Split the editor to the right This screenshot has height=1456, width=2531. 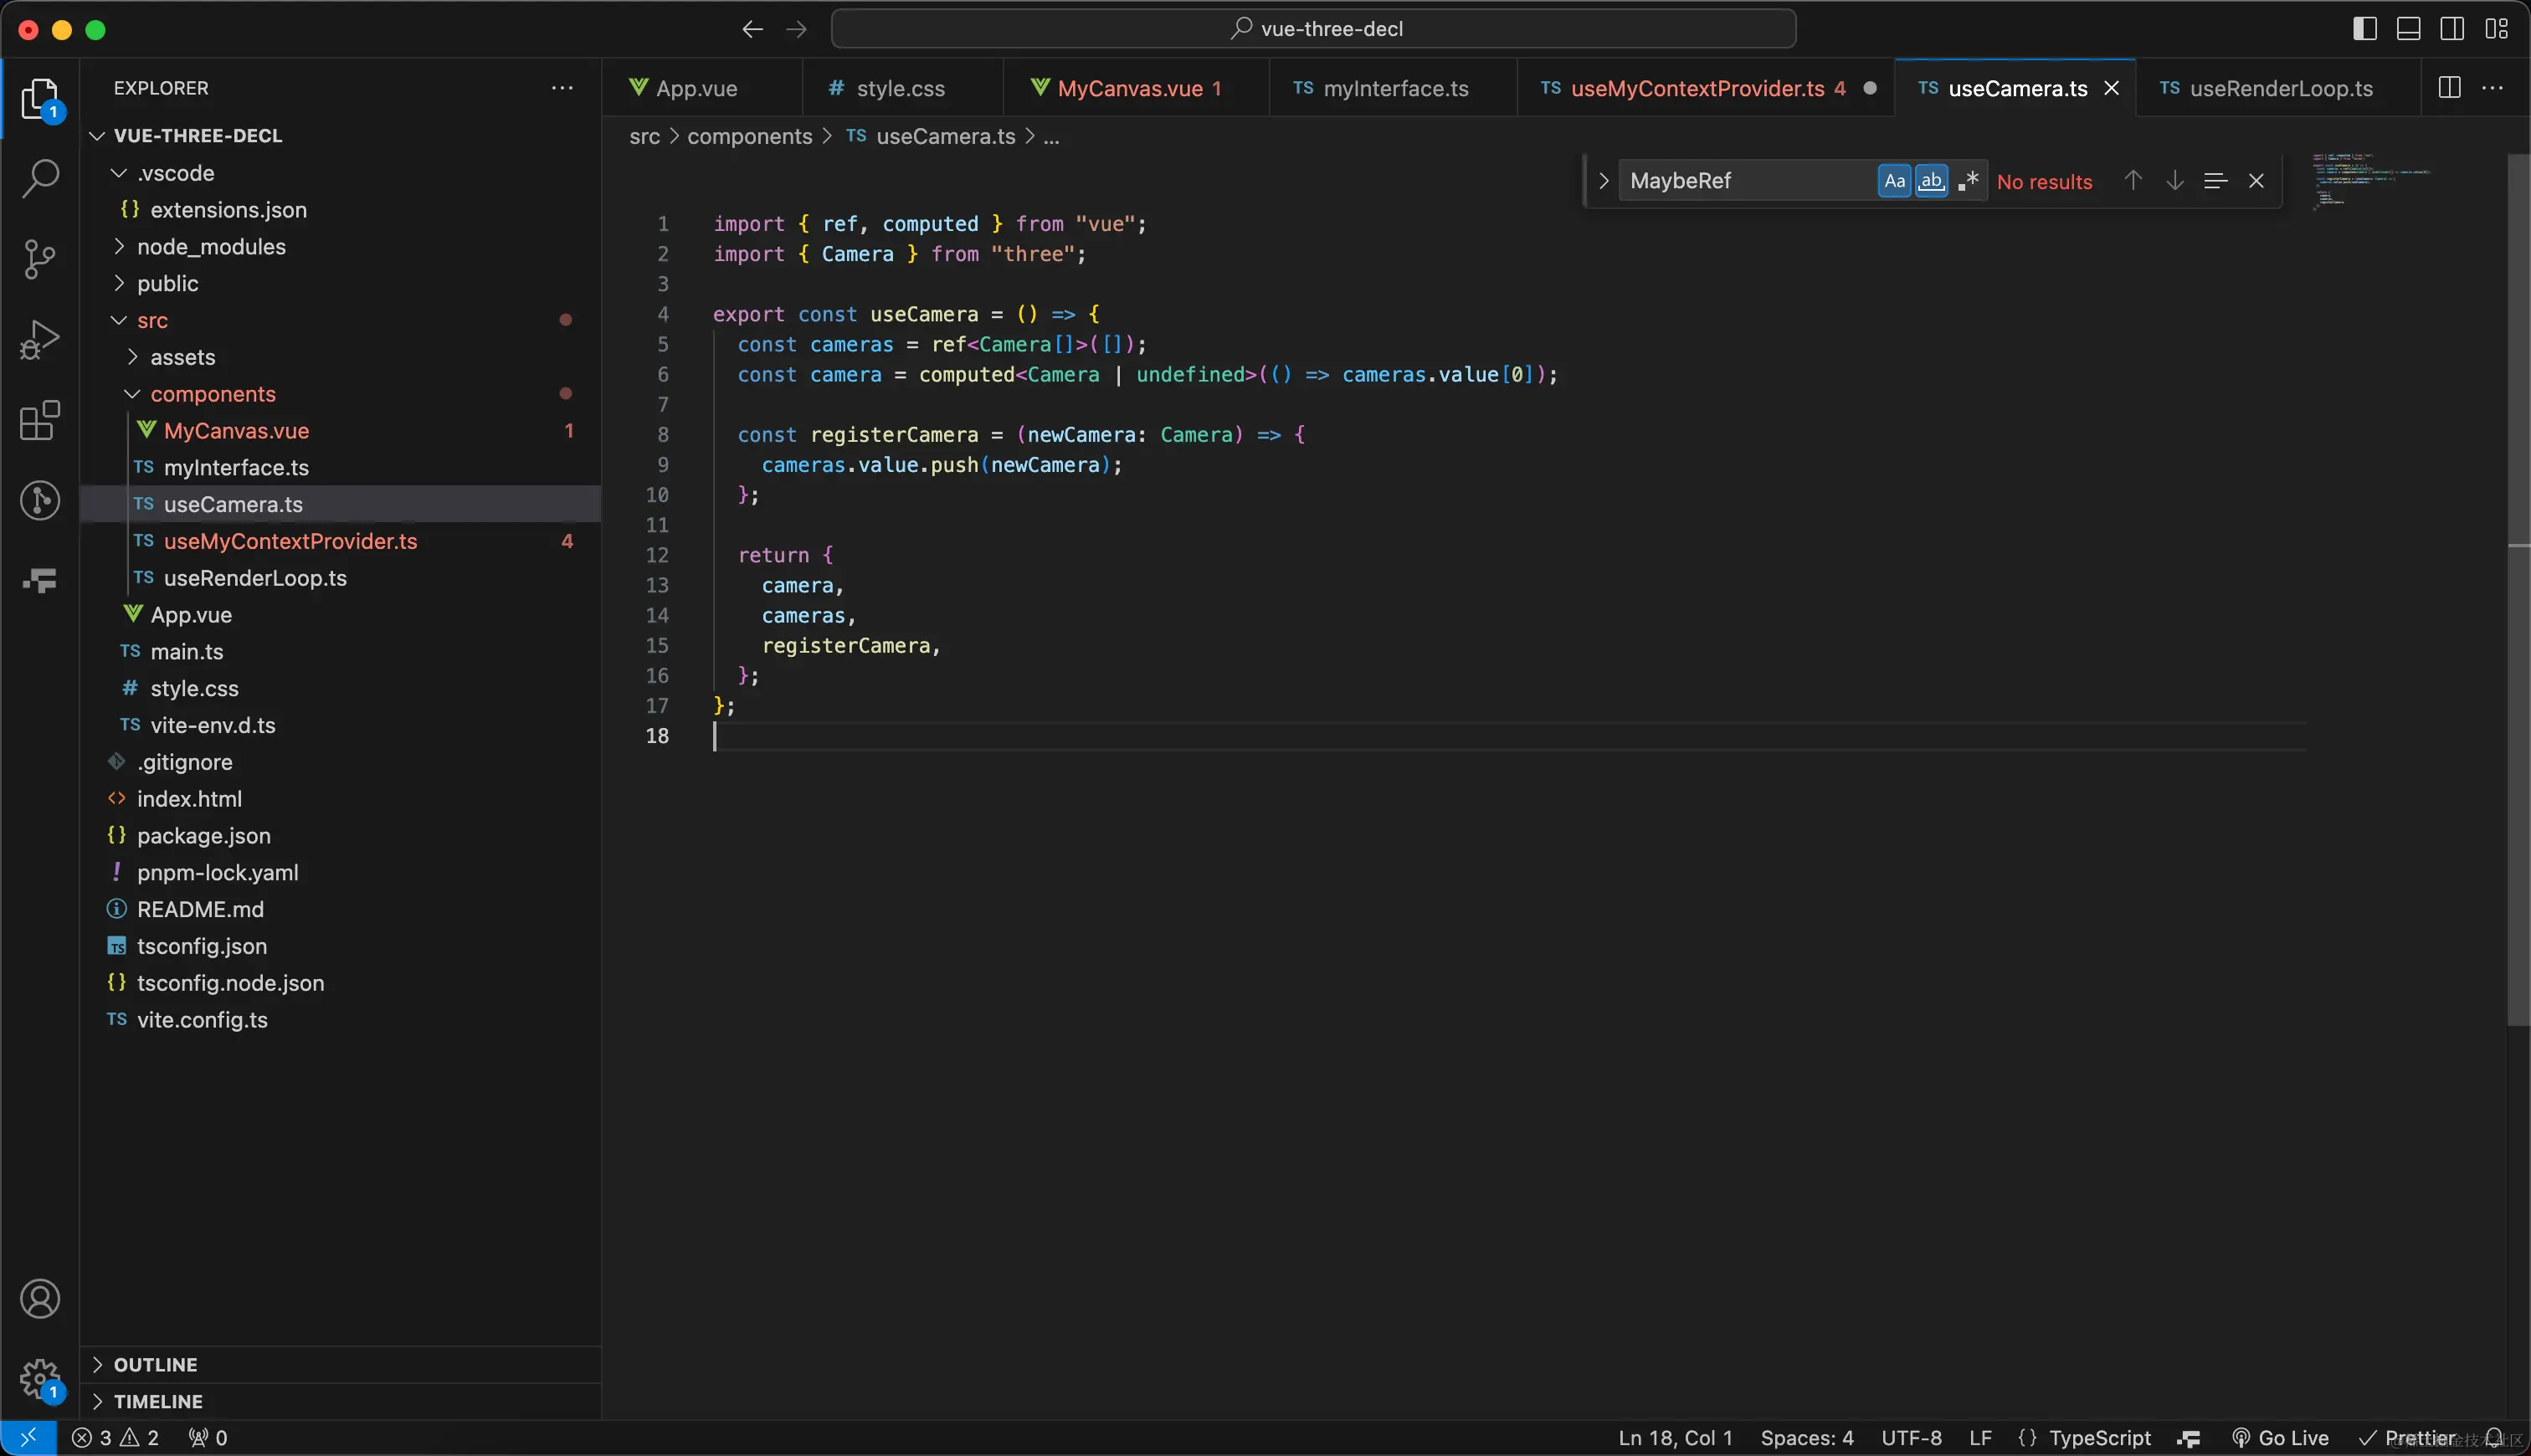pos(2449,88)
